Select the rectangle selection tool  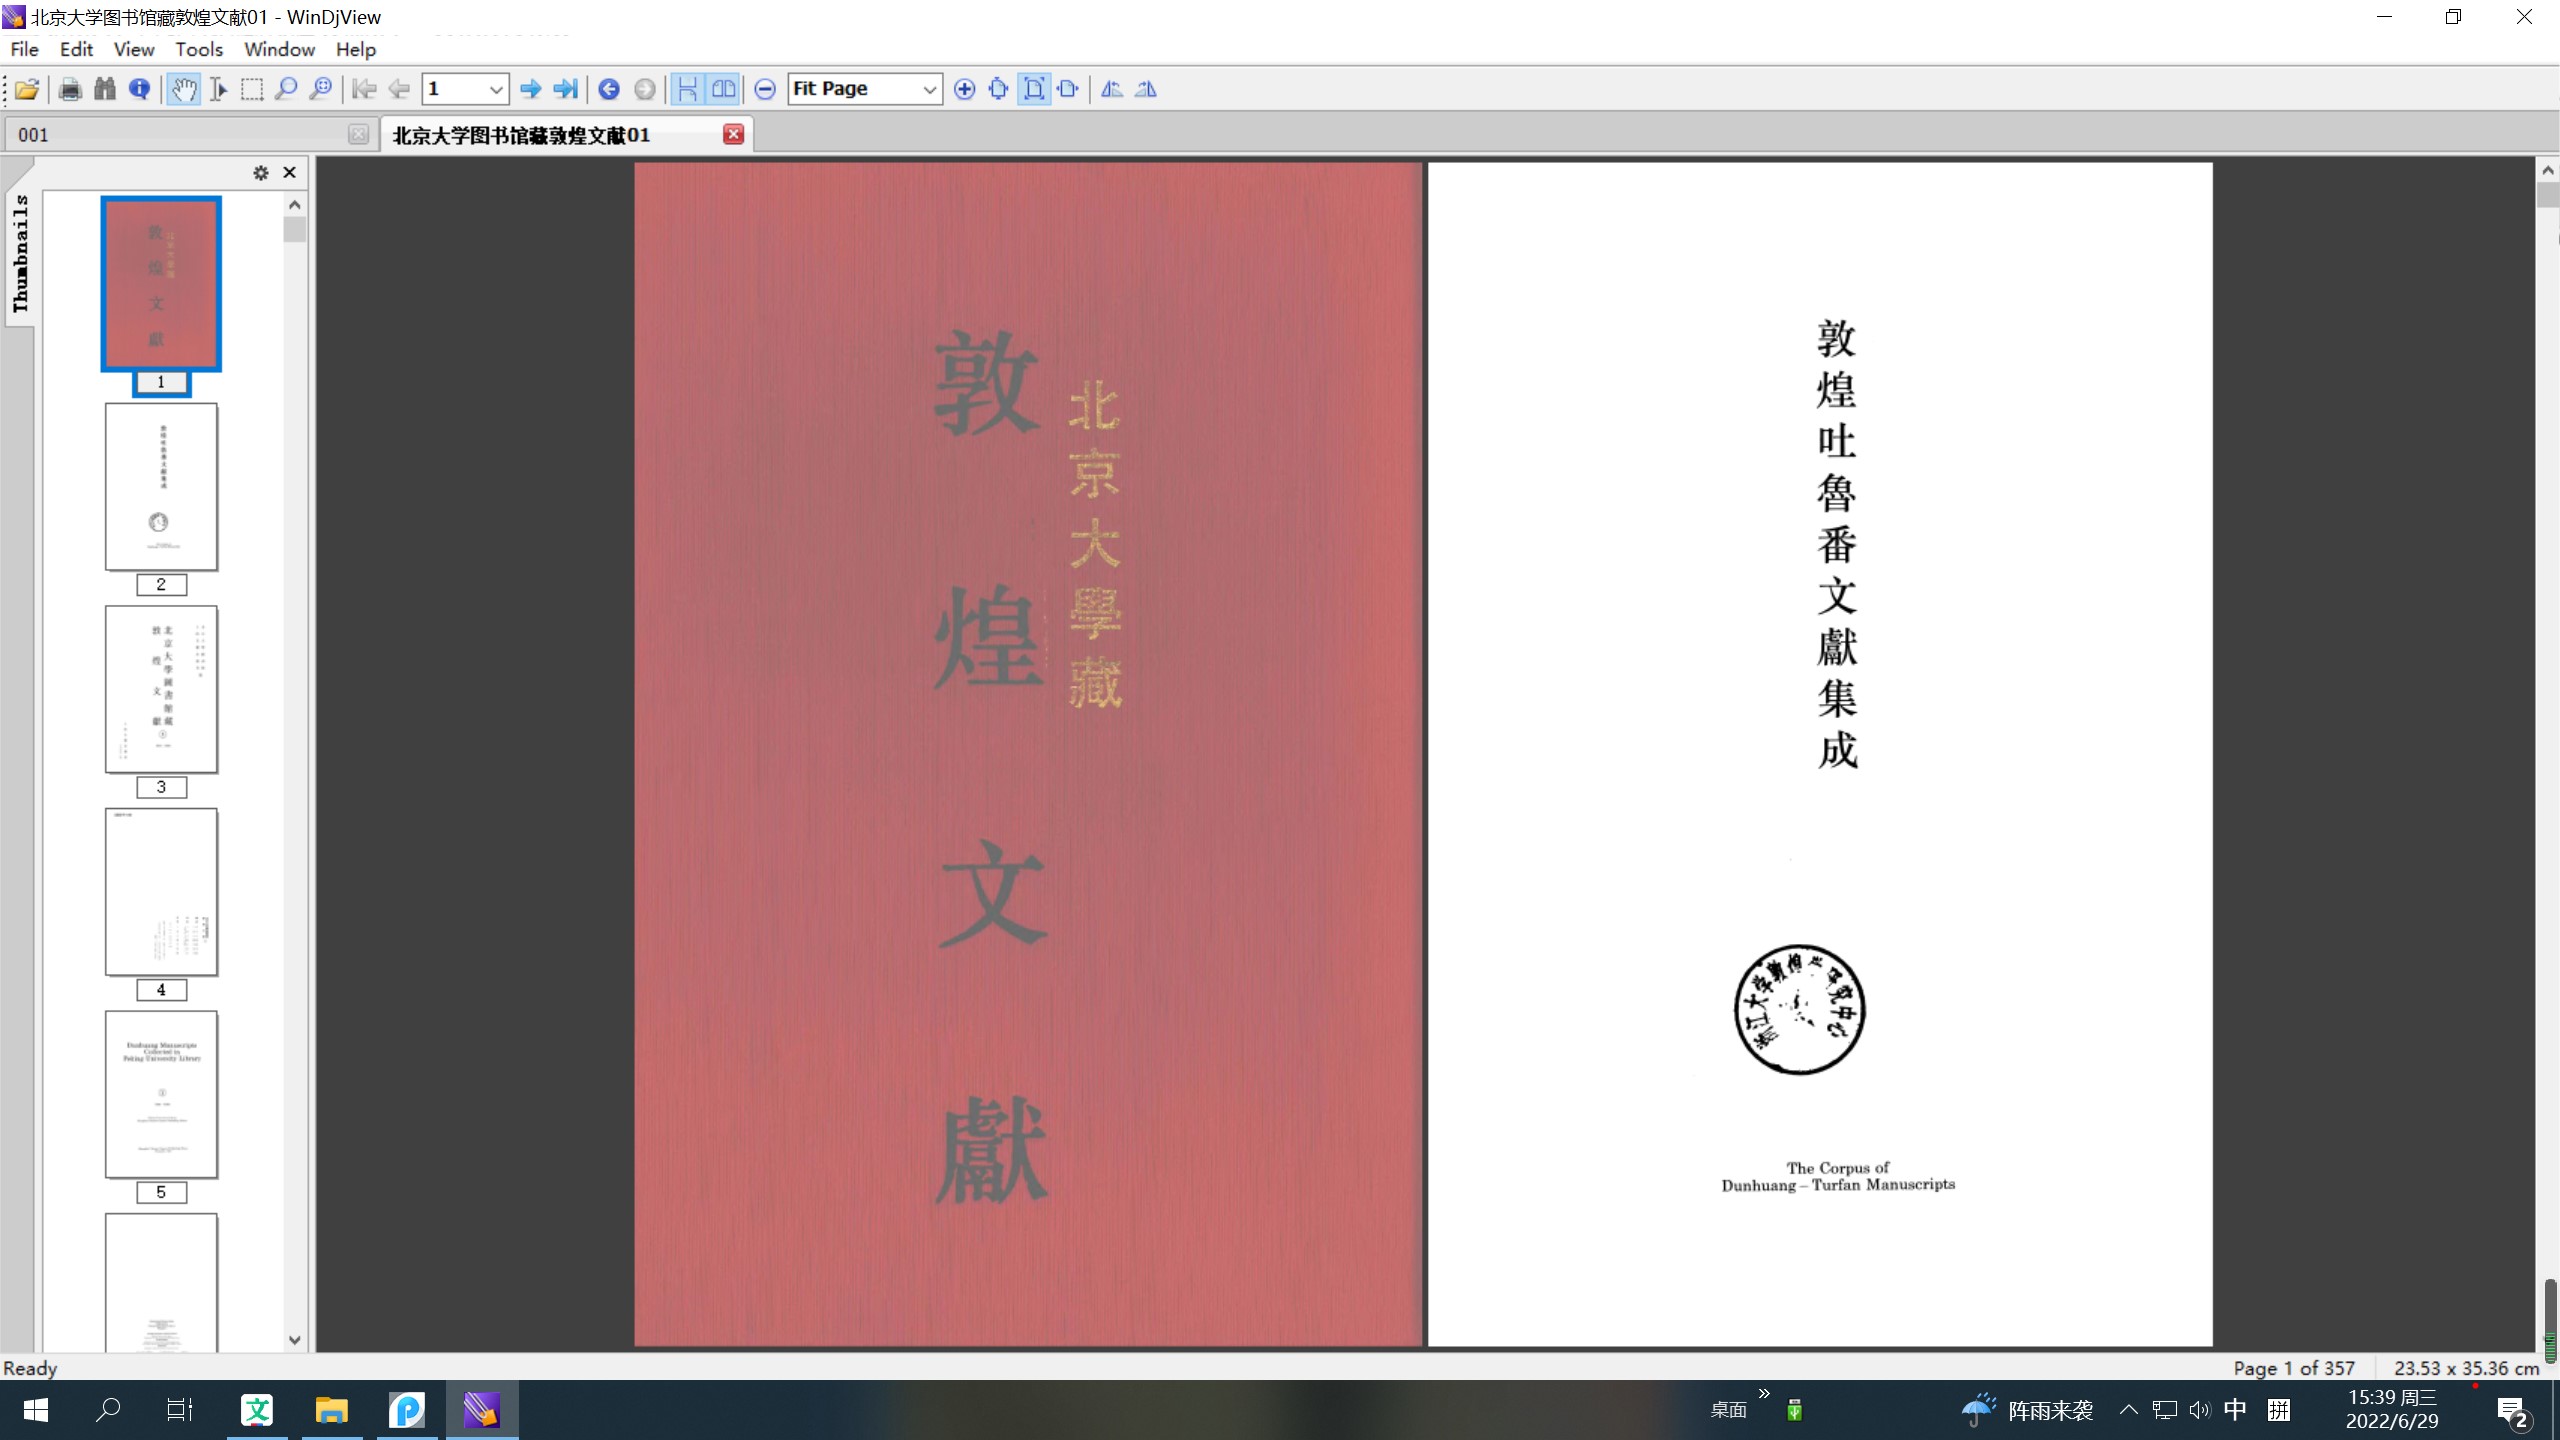pos(252,89)
